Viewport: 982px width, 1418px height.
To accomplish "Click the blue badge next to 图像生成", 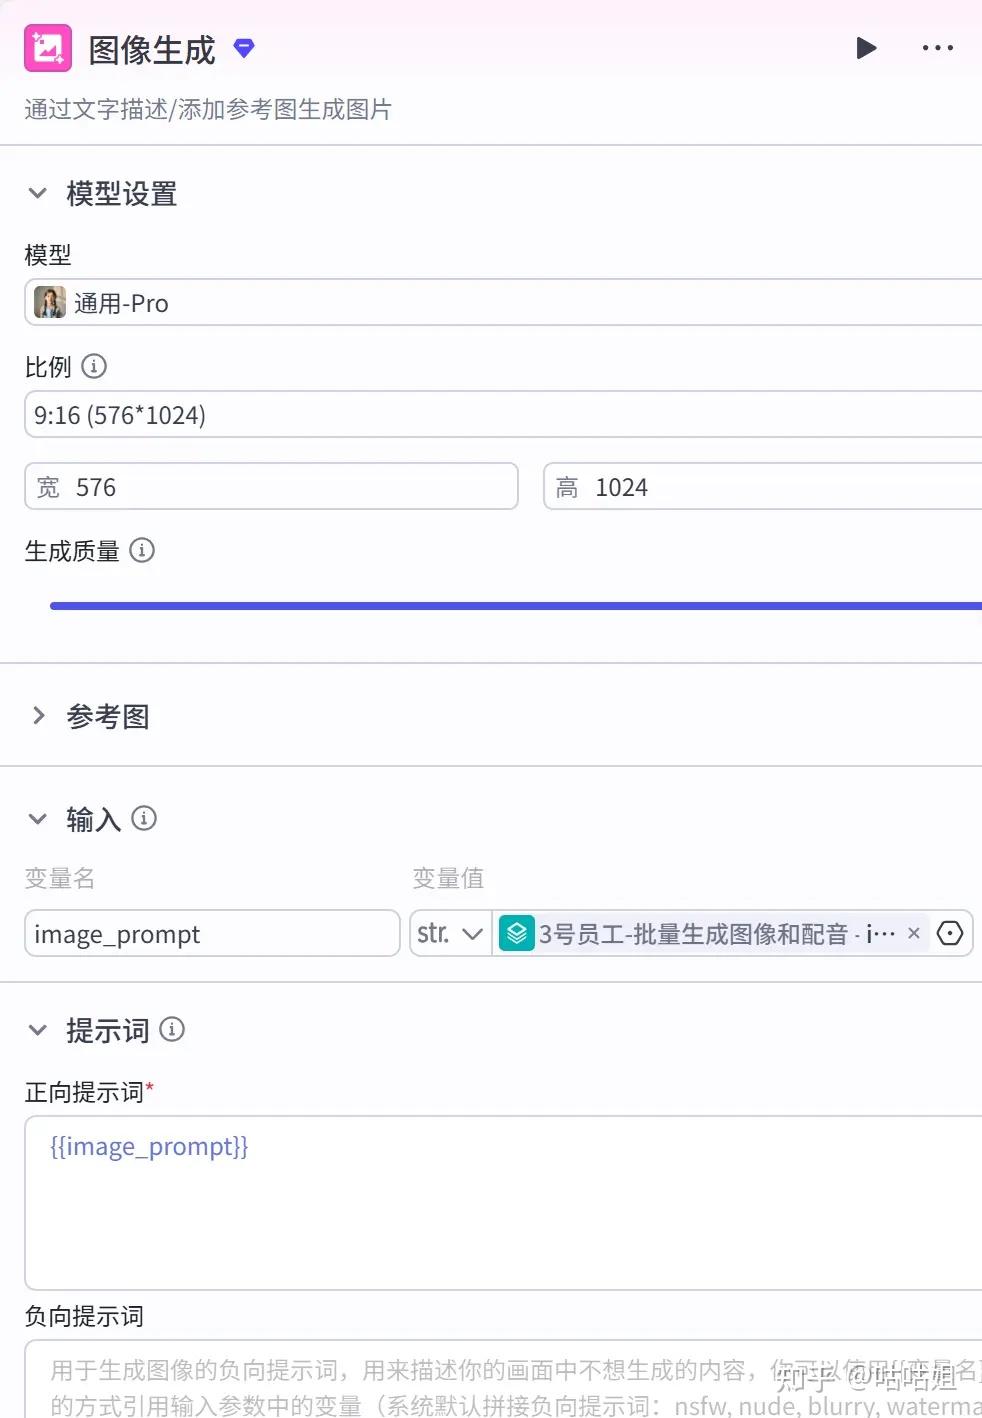I will point(244,48).
